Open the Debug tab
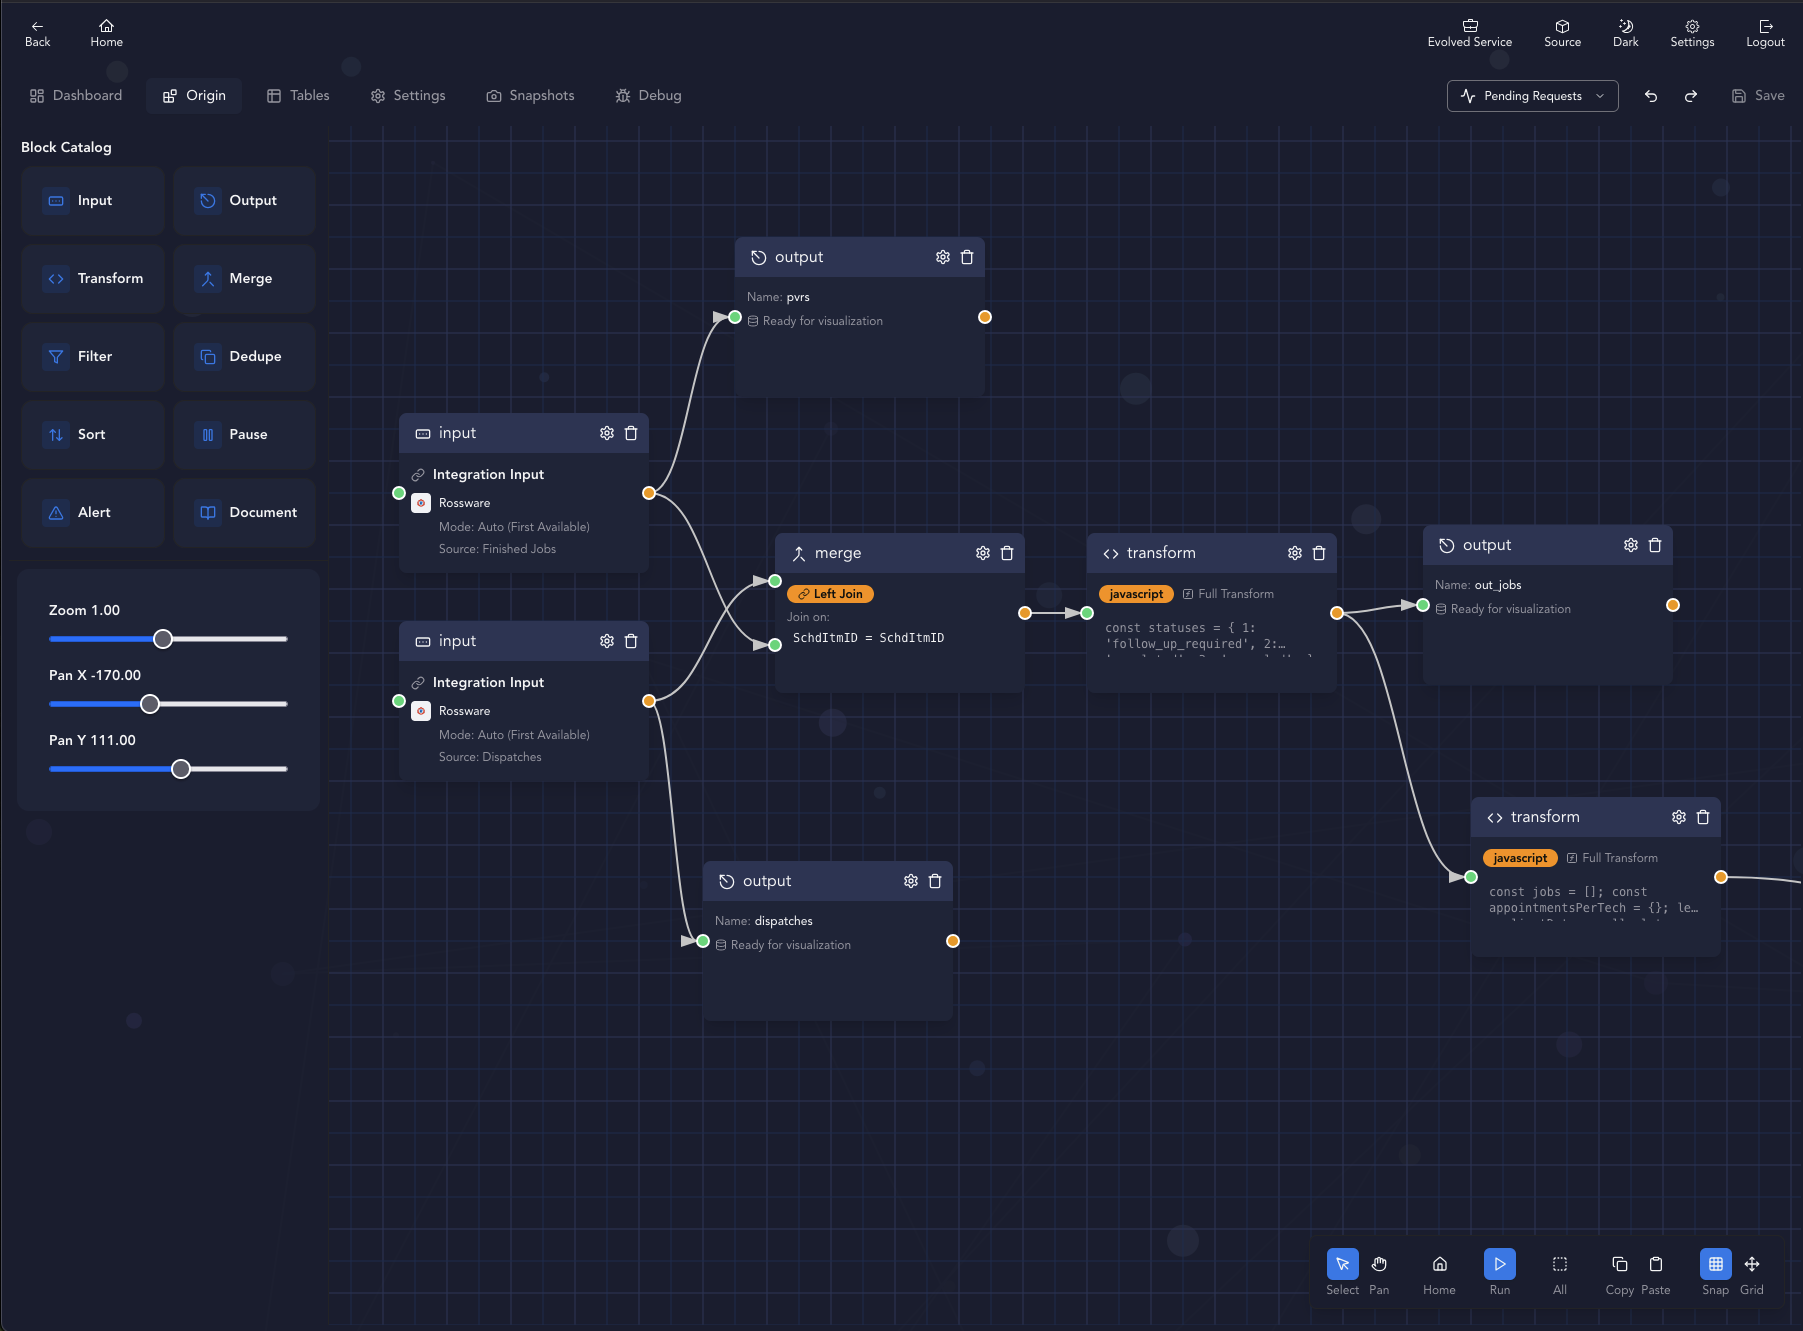Image resolution: width=1803 pixels, height=1331 pixels. [648, 95]
